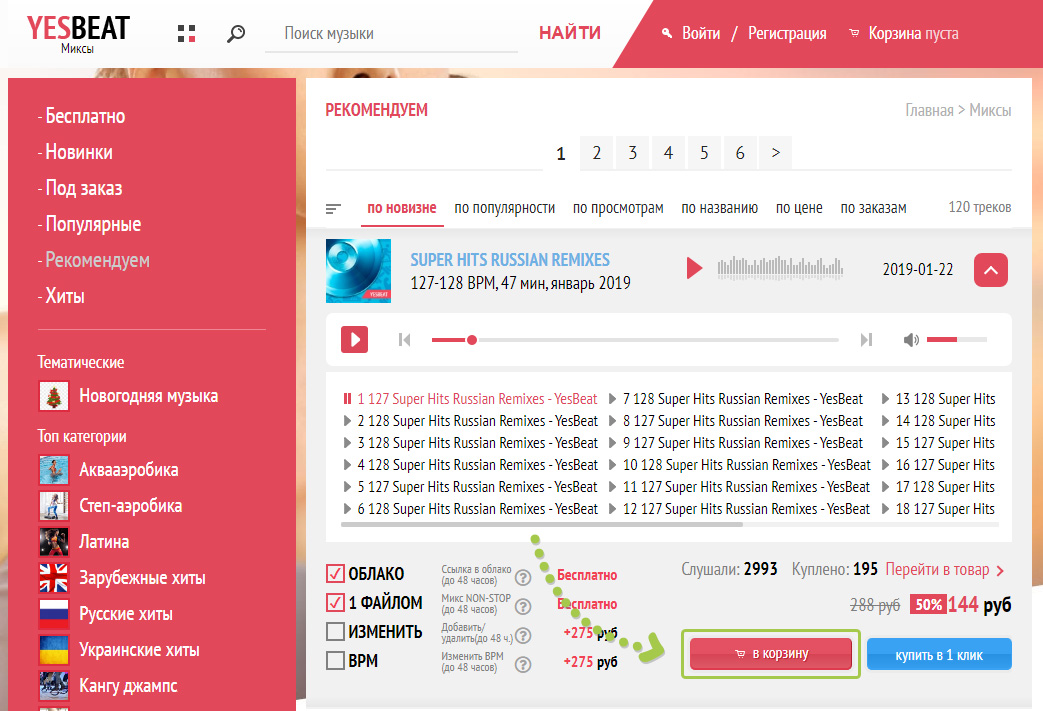
Task: Click help icon next to ОБЛАКО option
Action: (x=522, y=577)
